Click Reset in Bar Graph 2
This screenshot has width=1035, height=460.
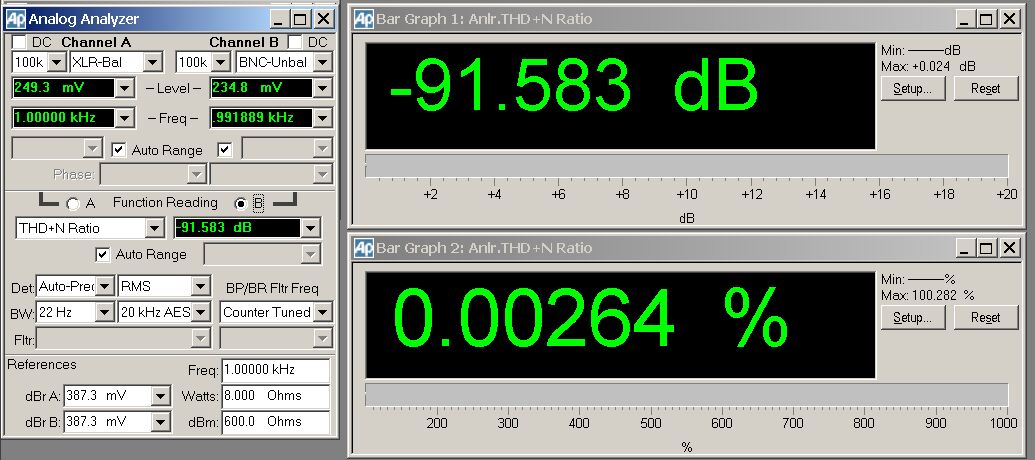coord(985,317)
